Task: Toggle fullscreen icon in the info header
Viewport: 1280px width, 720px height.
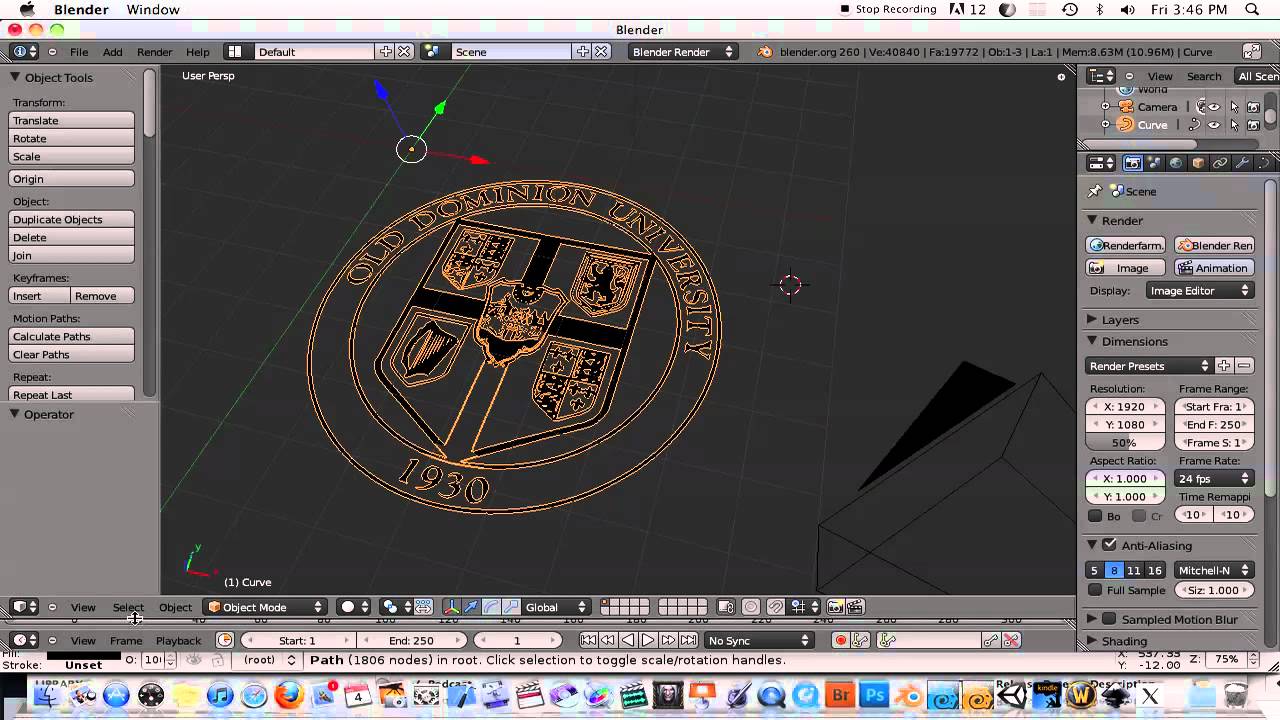Action: point(1251,52)
